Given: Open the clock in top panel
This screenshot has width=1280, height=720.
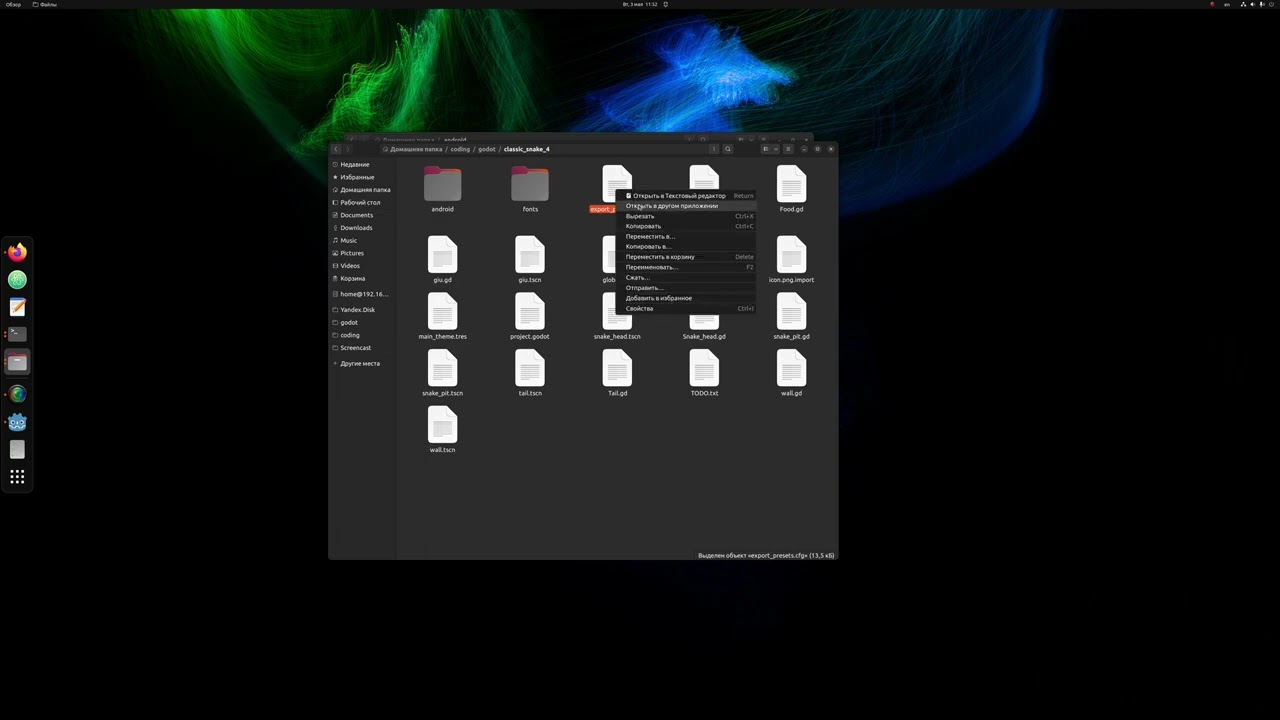Looking at the screenshot, I should (640, 4).
